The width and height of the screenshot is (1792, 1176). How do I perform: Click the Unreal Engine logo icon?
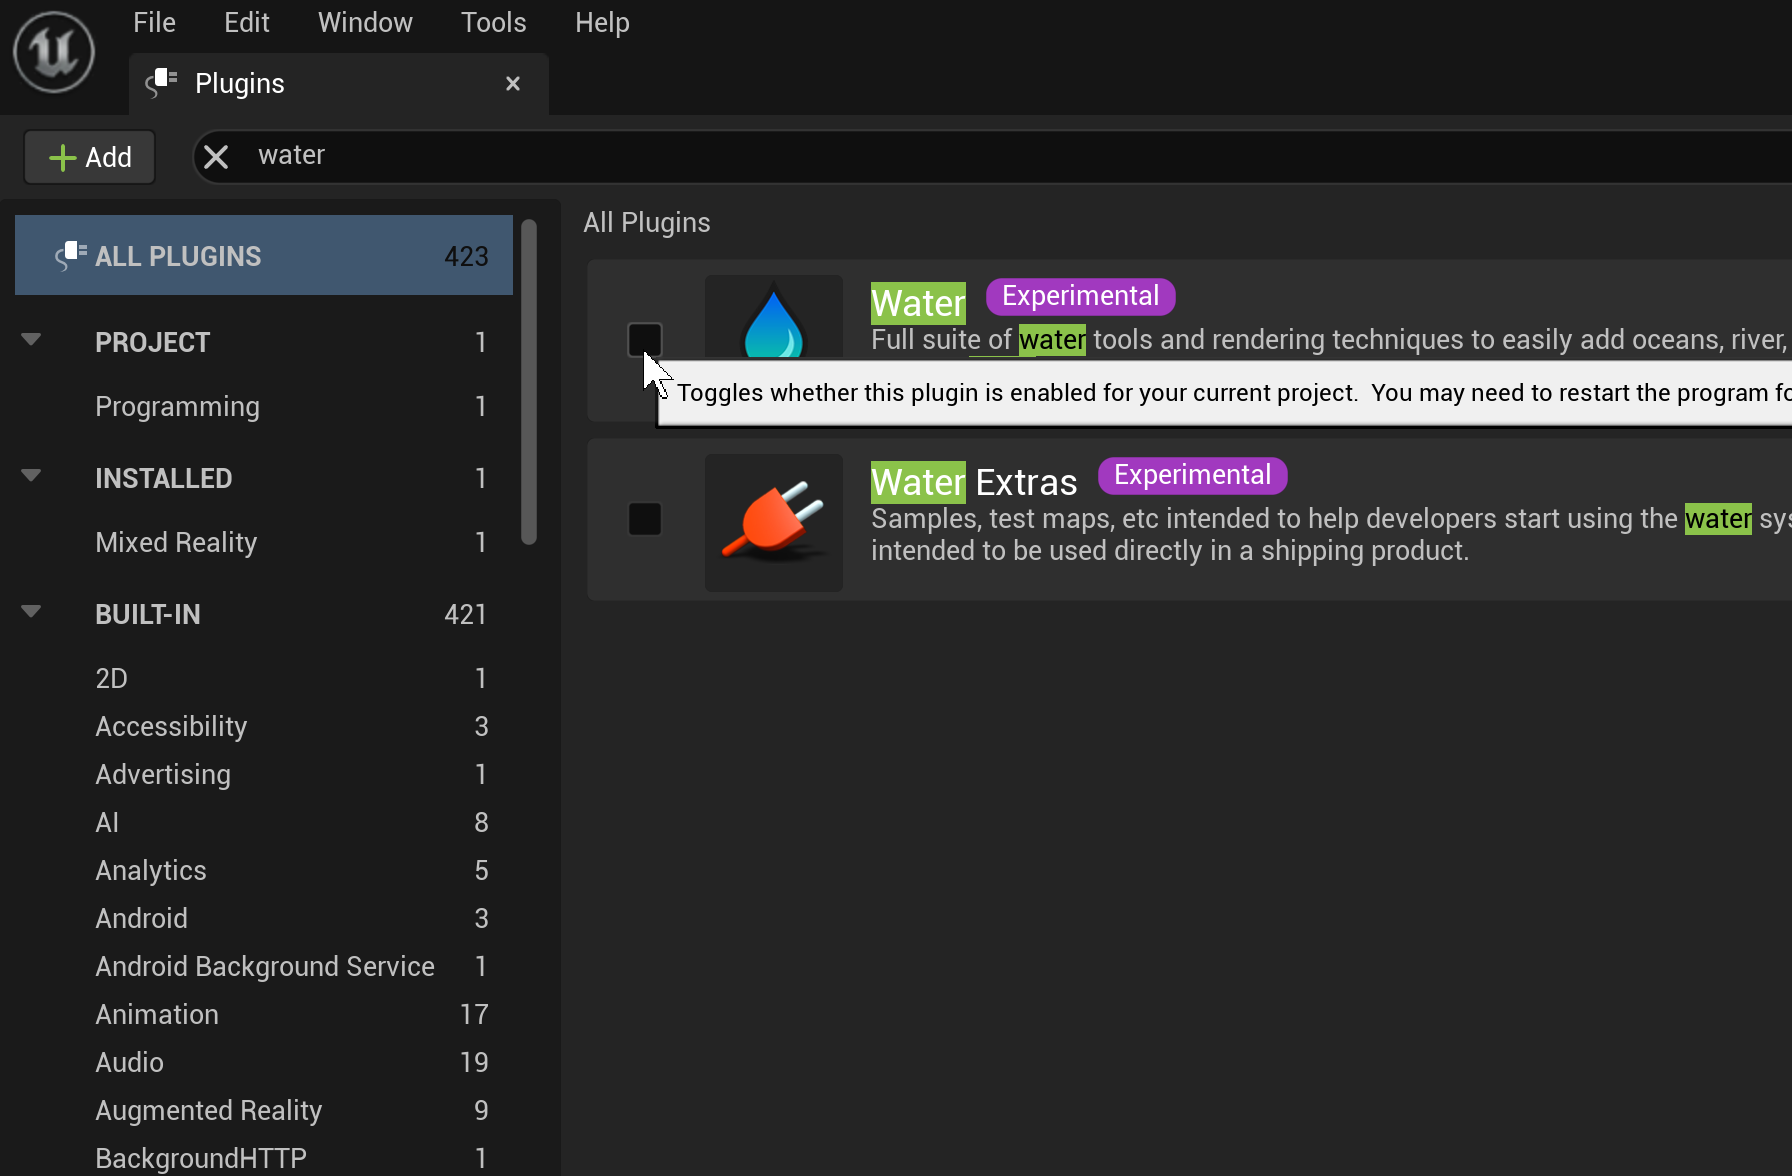coord(54,52)
